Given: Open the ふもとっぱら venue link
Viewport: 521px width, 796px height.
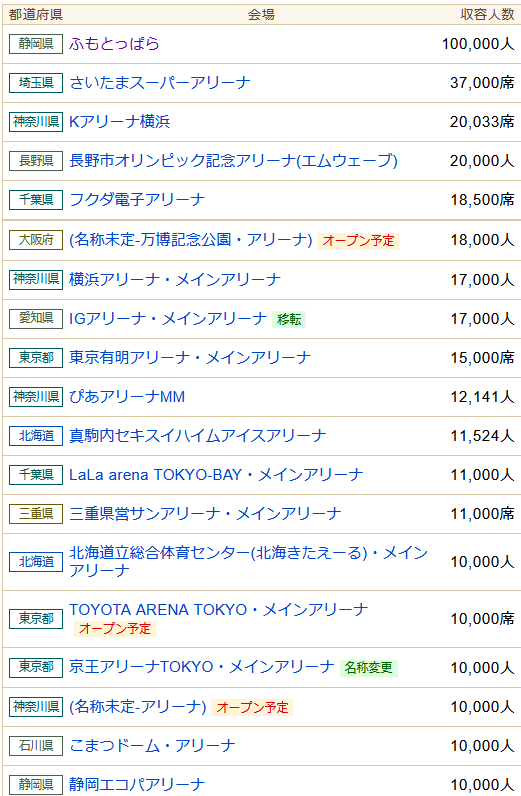Looking at the screenshot, I should (x=114, y=44).
